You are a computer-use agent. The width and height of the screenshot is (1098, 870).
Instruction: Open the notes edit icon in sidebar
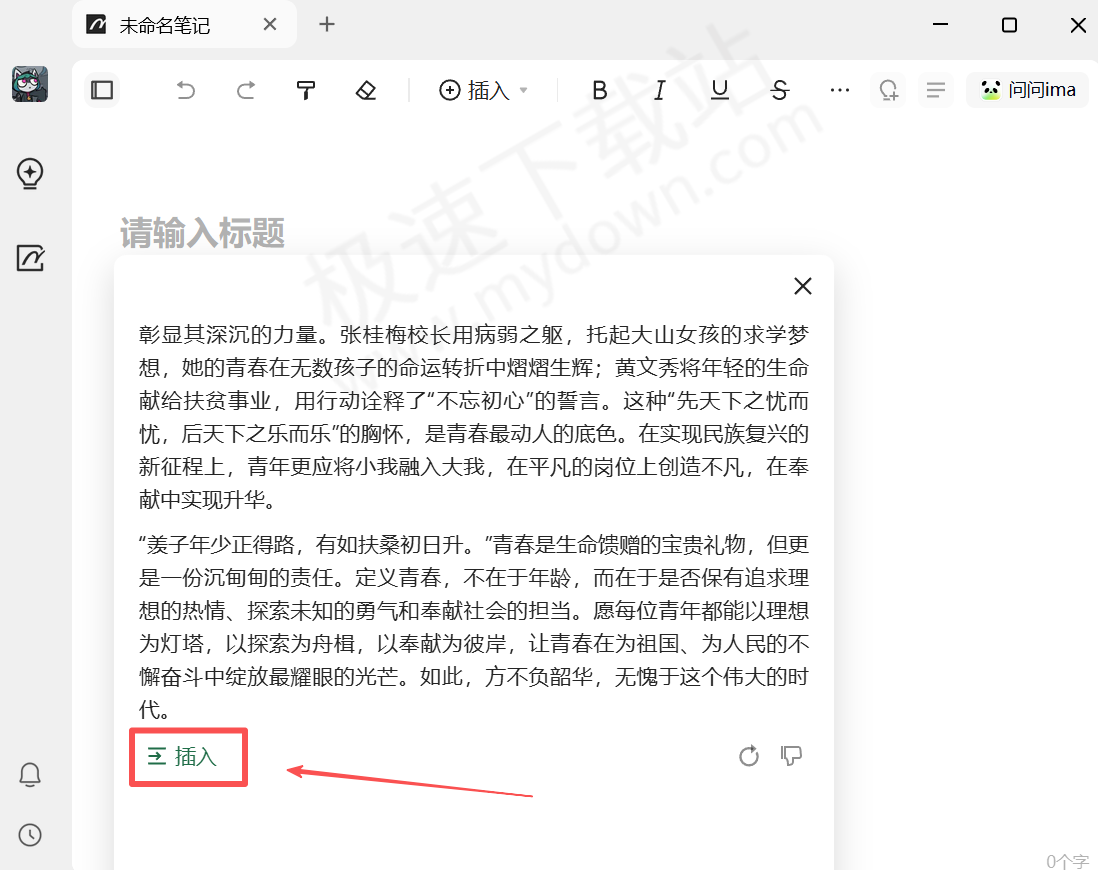coord(30,258)
